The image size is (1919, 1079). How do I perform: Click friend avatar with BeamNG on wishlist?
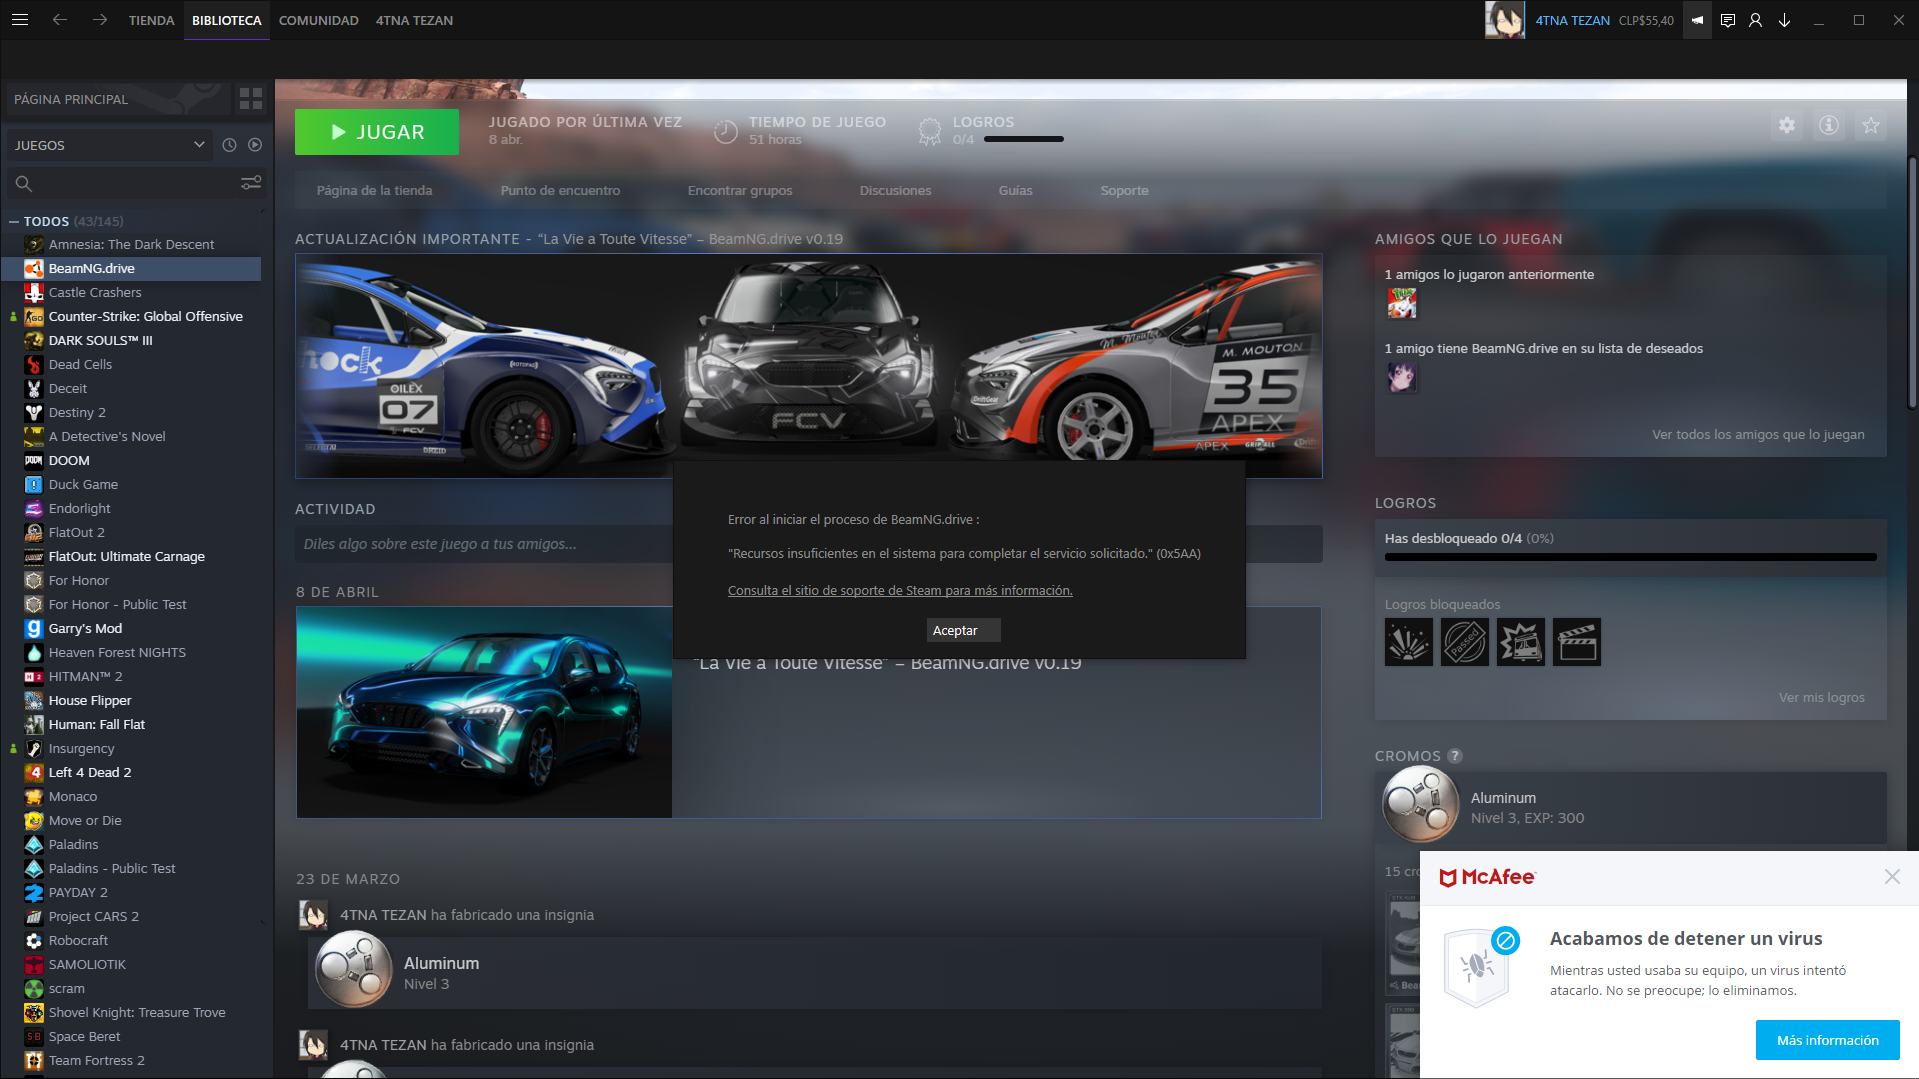coord(1402,377)
